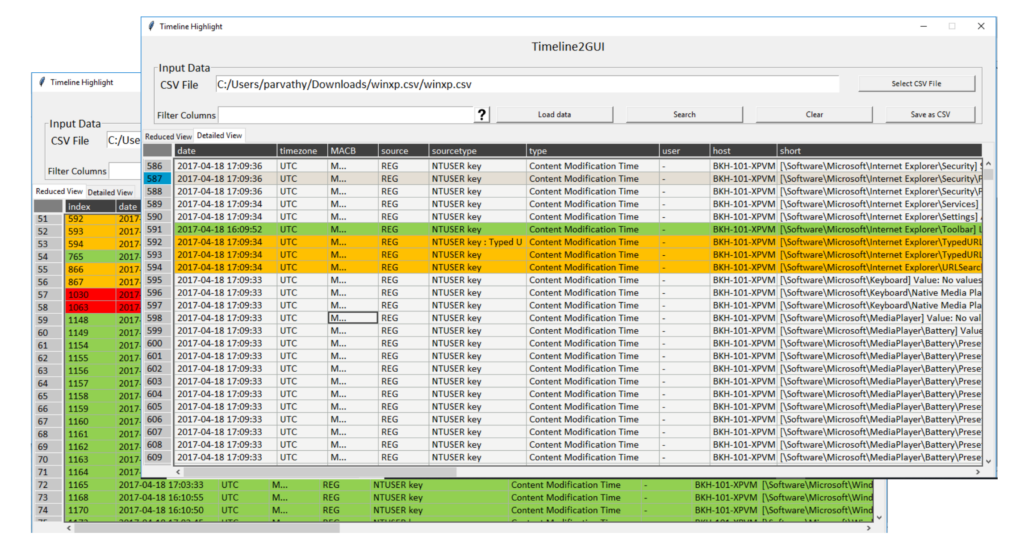1024x540 pixels.
Task: Click the CSV File path field
Action: coord(528,84)
